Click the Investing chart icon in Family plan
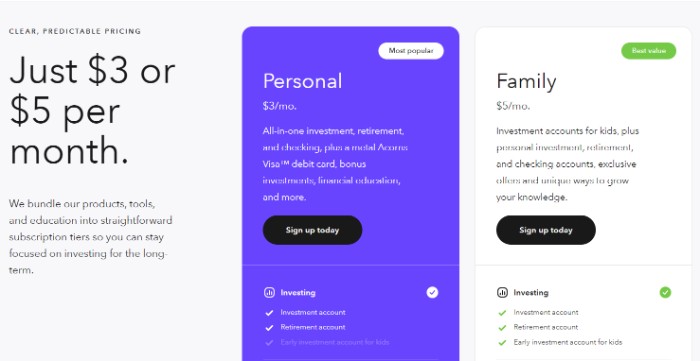The image size is (700, 361). [502, 293]
